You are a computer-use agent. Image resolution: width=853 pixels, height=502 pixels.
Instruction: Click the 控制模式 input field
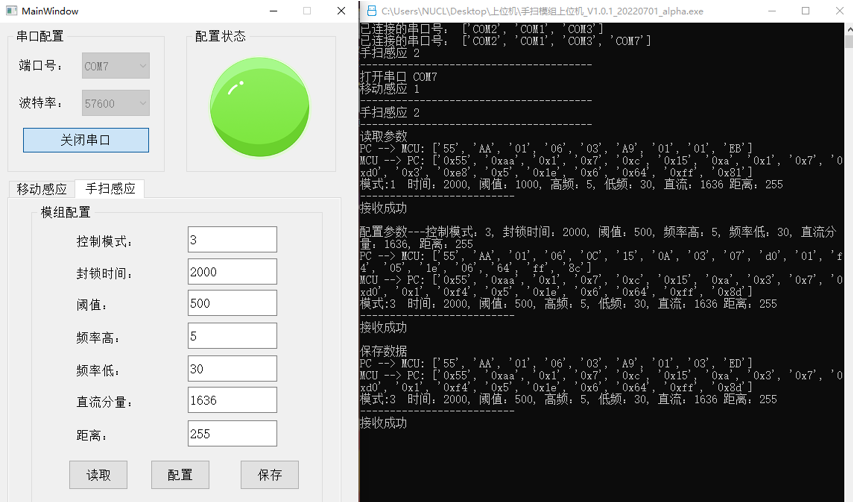(x=232, y=239)
